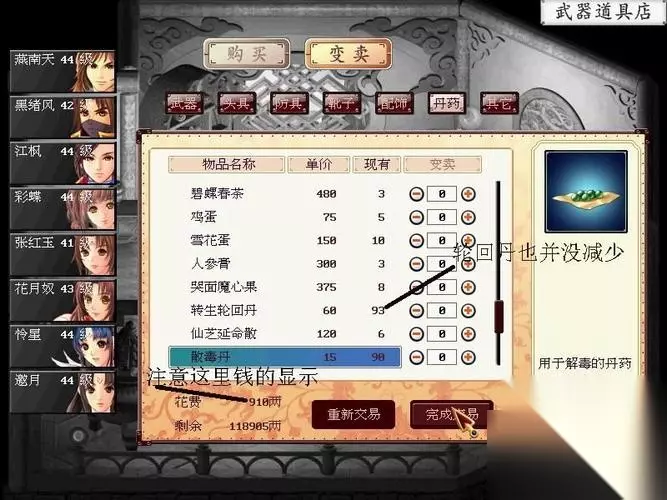Viewport: 667px width, 500px height.
Task: Select the 散毒丹 item row
Action: 285,357
